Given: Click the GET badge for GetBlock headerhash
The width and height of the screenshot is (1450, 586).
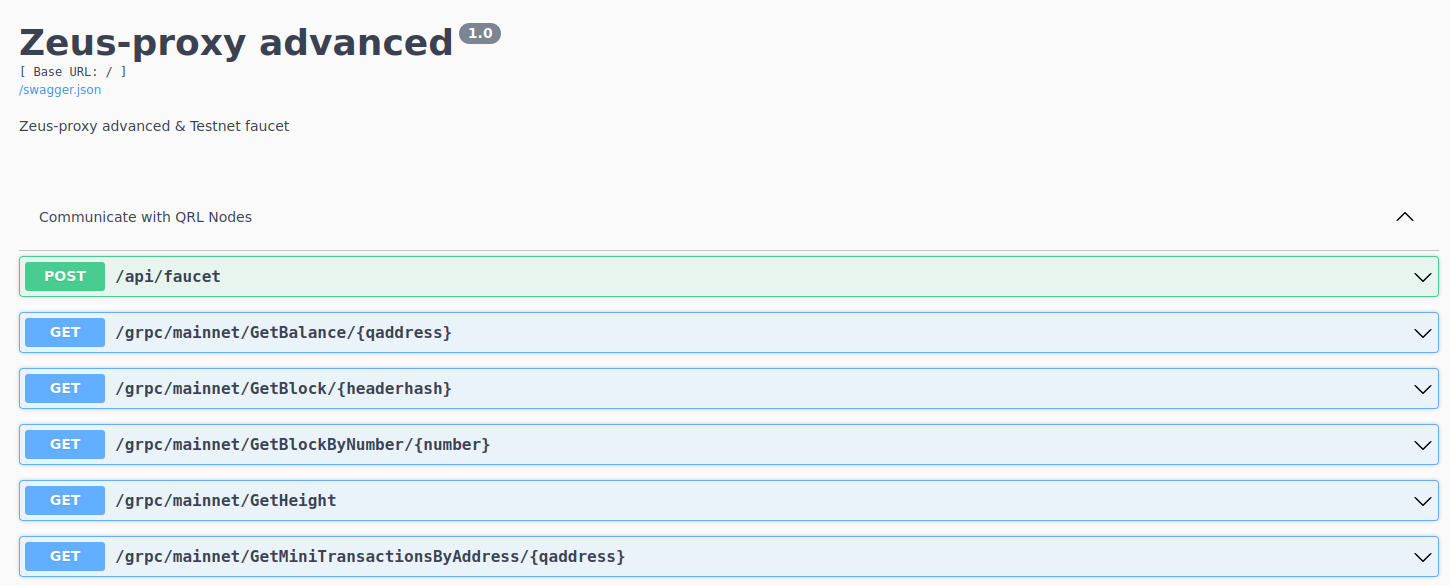Looking at the screenshot, I should point(65,388).
